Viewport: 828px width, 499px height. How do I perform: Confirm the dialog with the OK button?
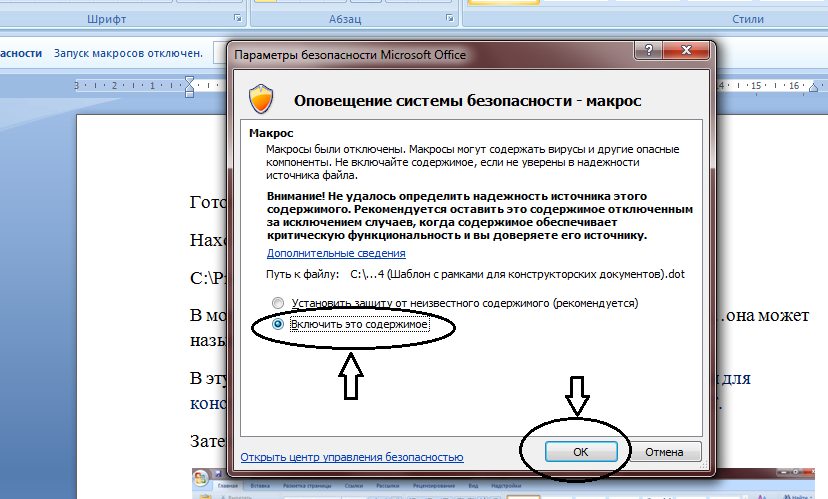[581, 452]
